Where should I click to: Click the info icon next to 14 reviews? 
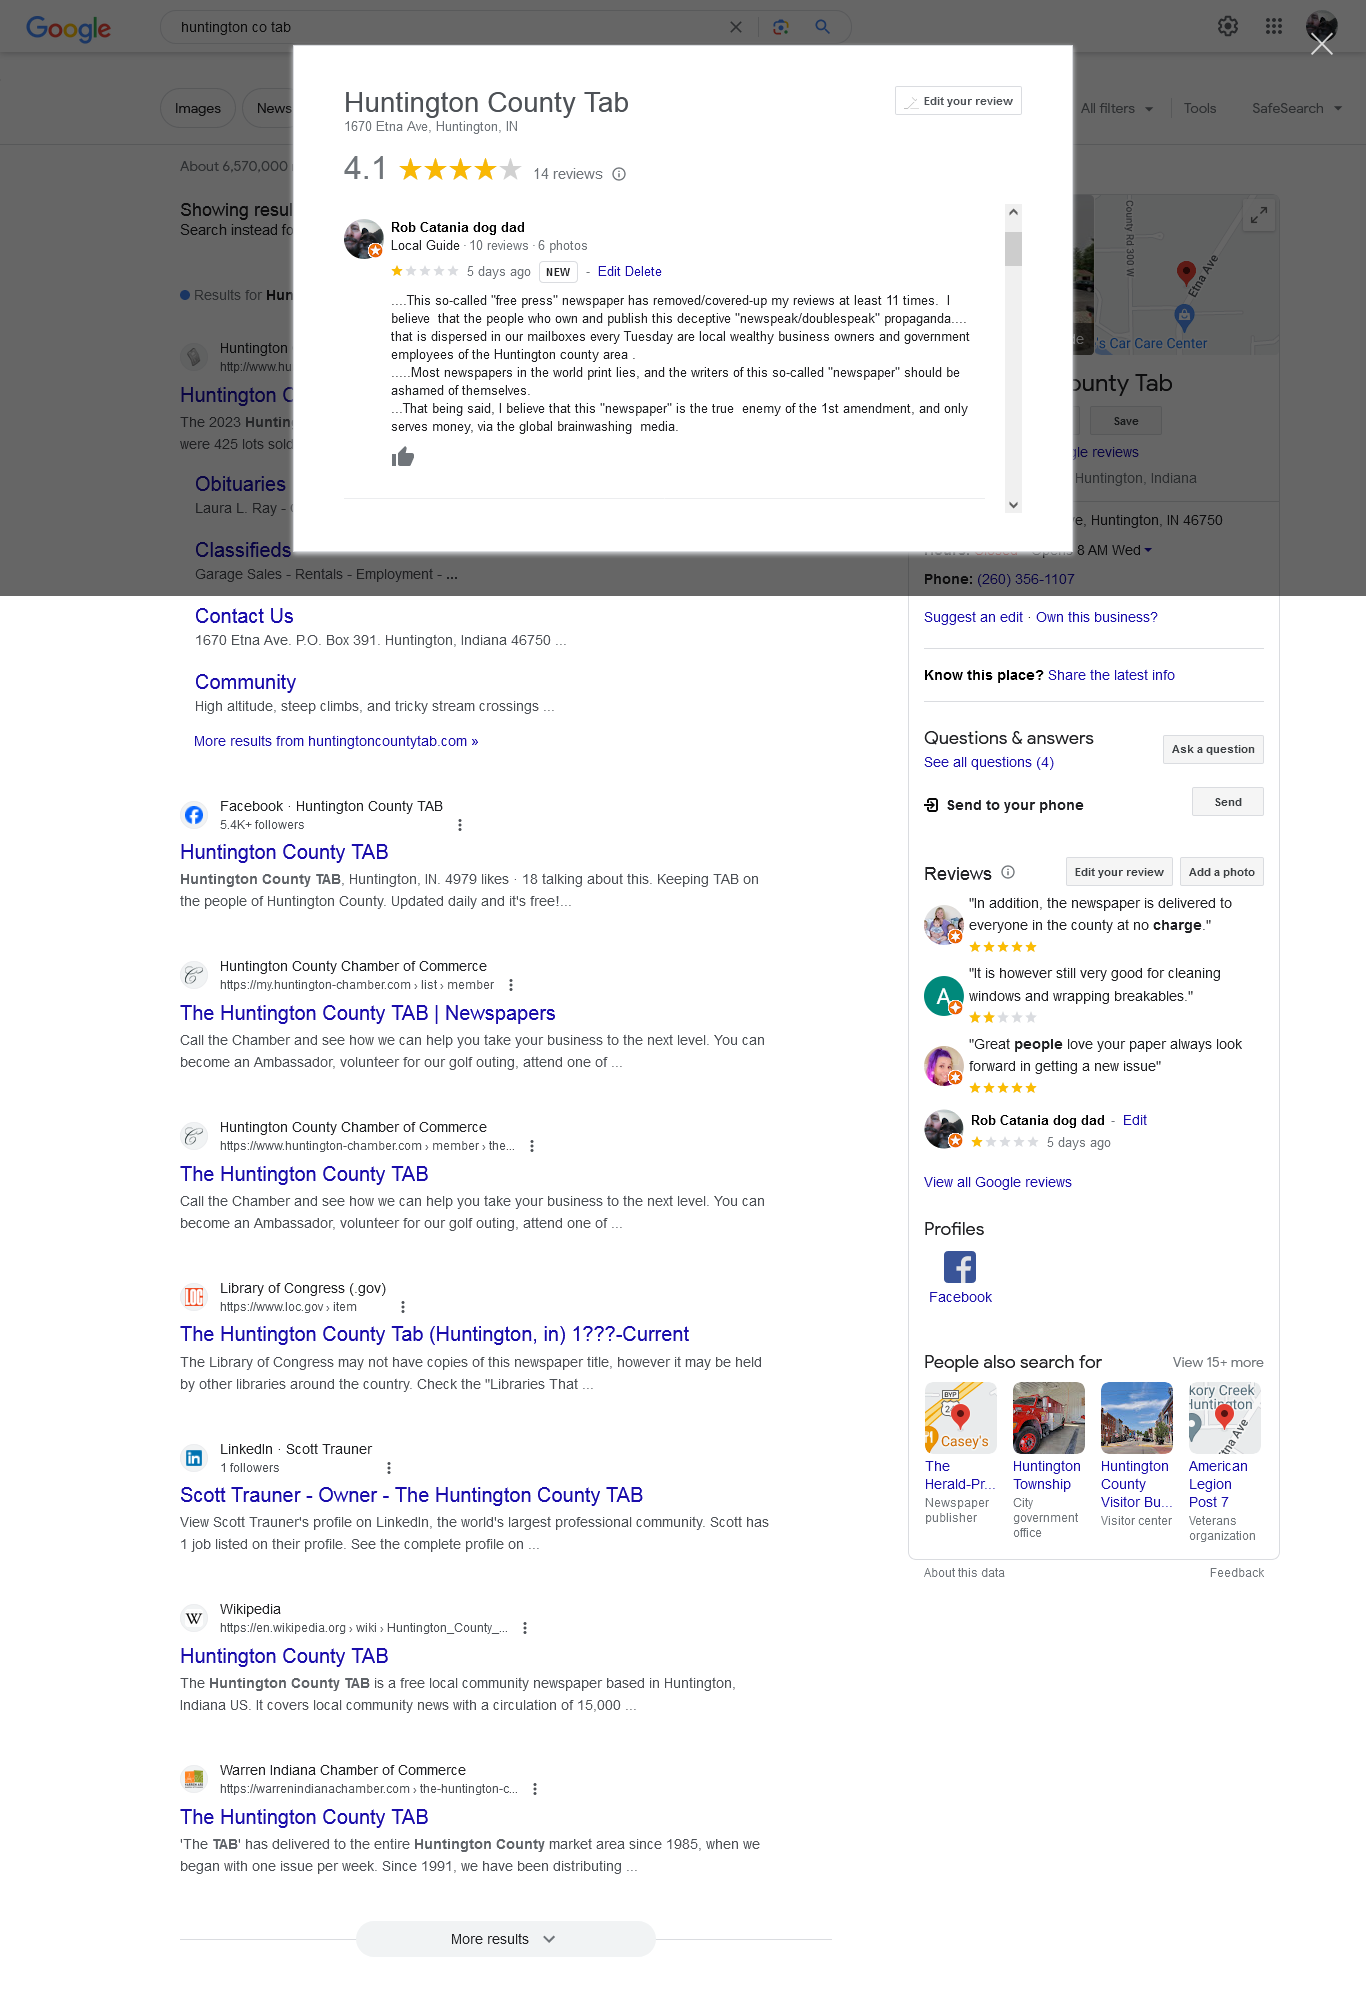click(619, 174)
